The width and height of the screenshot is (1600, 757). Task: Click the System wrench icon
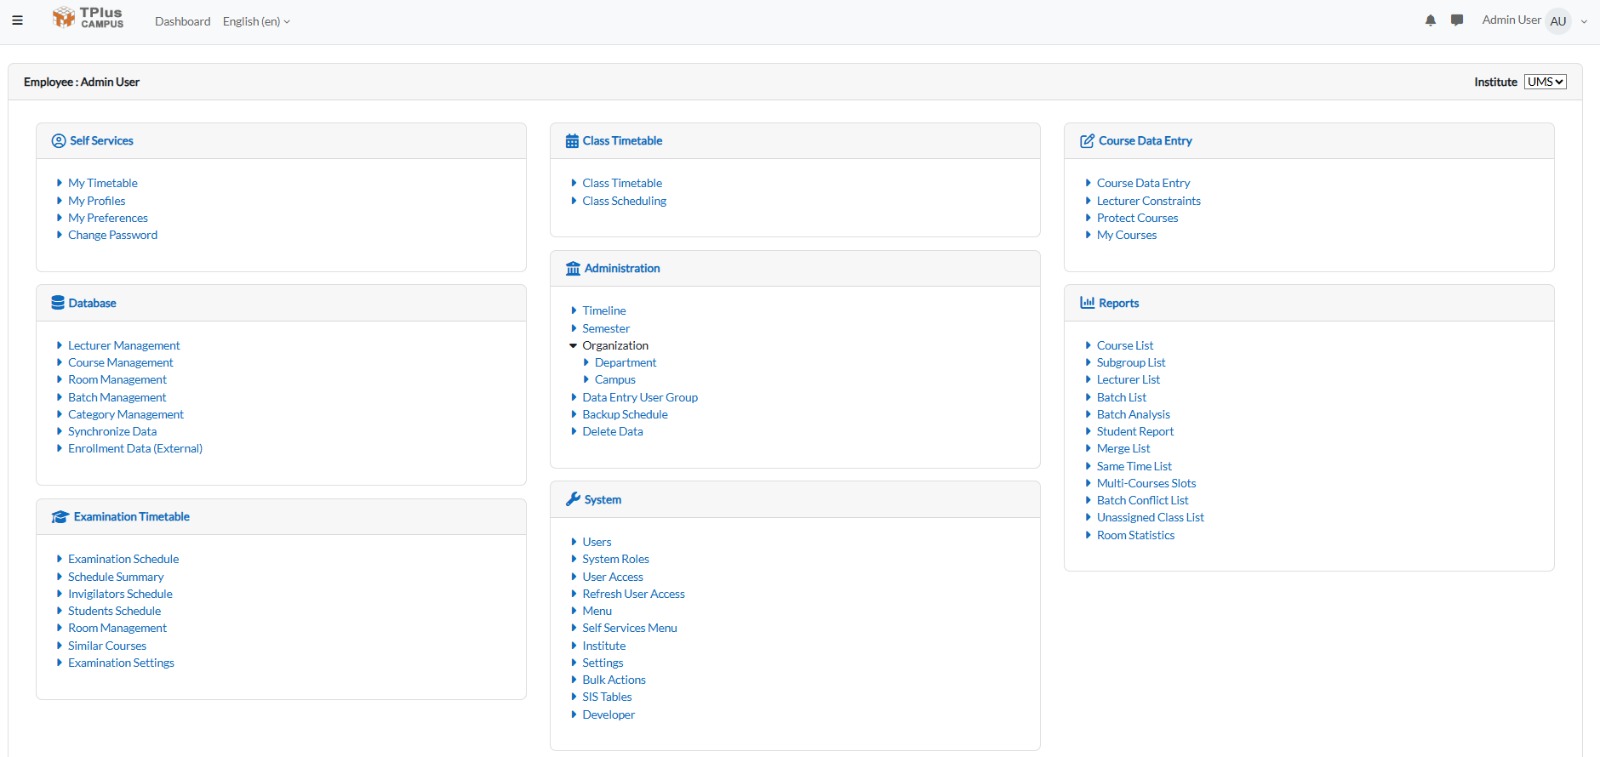point(573,500)
